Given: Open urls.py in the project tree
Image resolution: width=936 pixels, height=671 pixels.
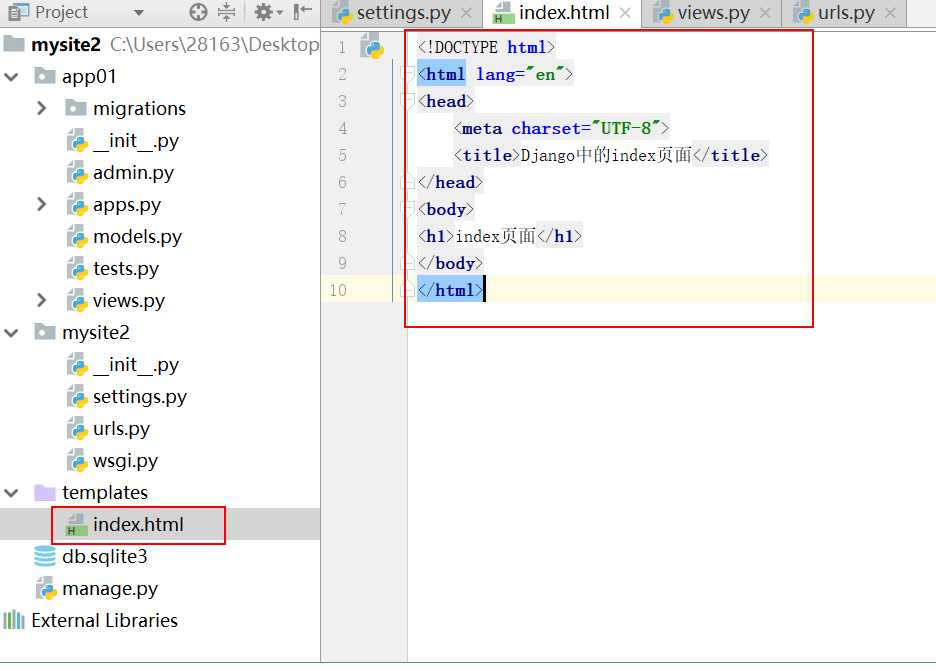Looking at the screenshot, I should [121, 429].
